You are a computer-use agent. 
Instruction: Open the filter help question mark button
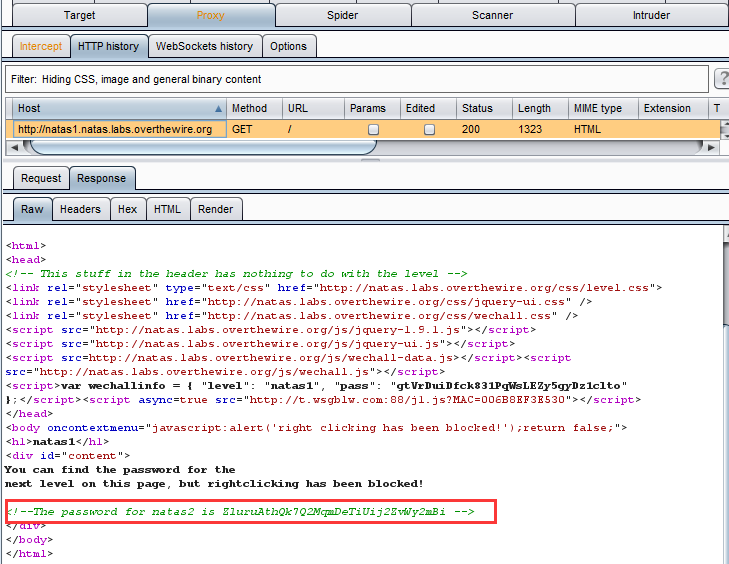722,79
